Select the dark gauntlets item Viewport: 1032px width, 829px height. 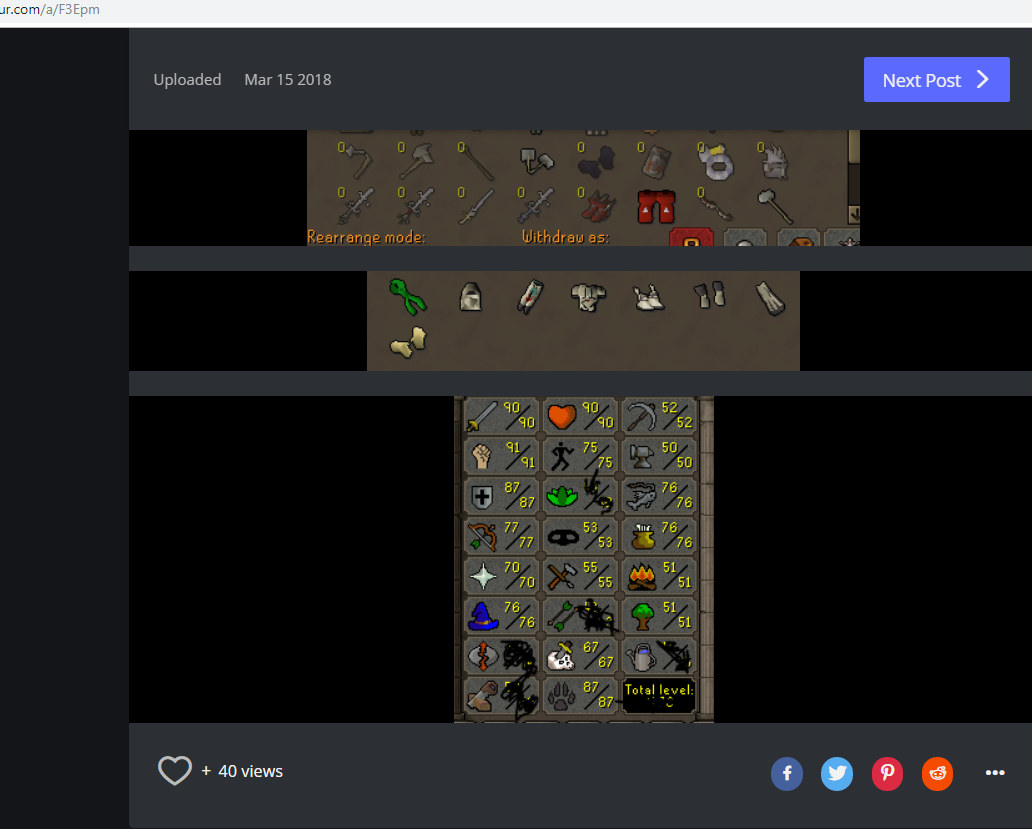[x=710, y=295]
